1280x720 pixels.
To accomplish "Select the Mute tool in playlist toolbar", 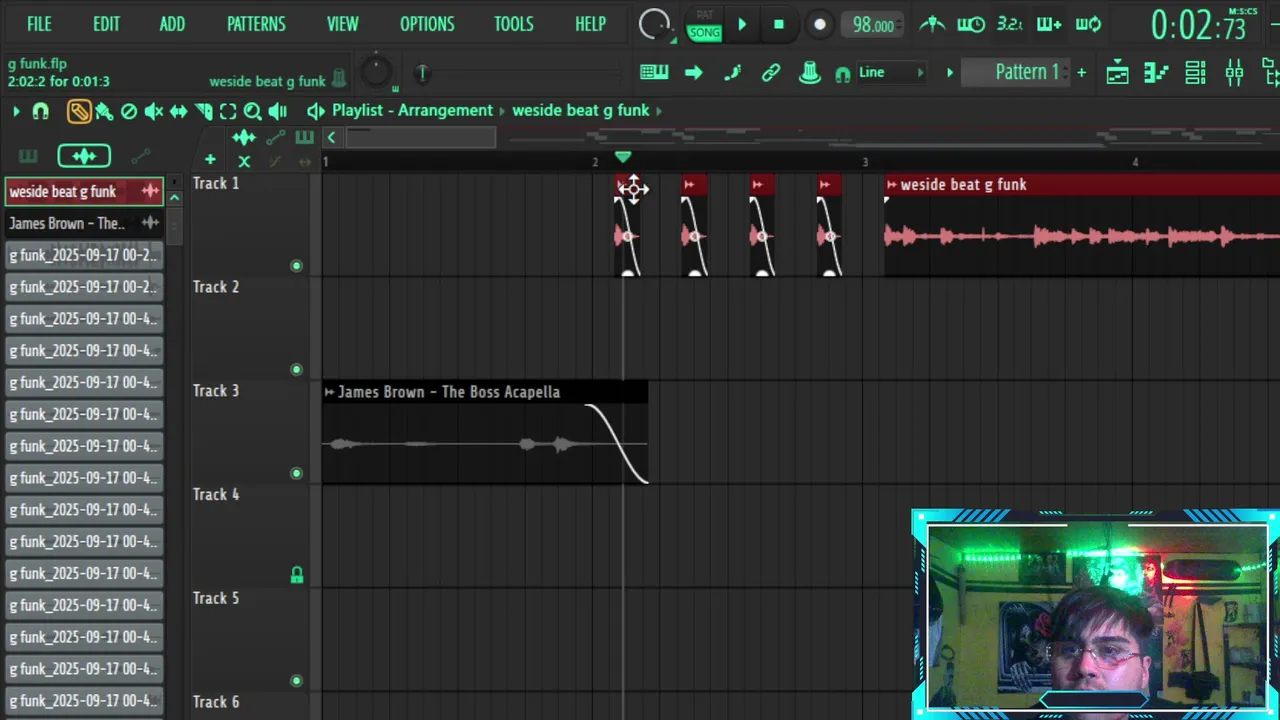I will click(153, 112).
